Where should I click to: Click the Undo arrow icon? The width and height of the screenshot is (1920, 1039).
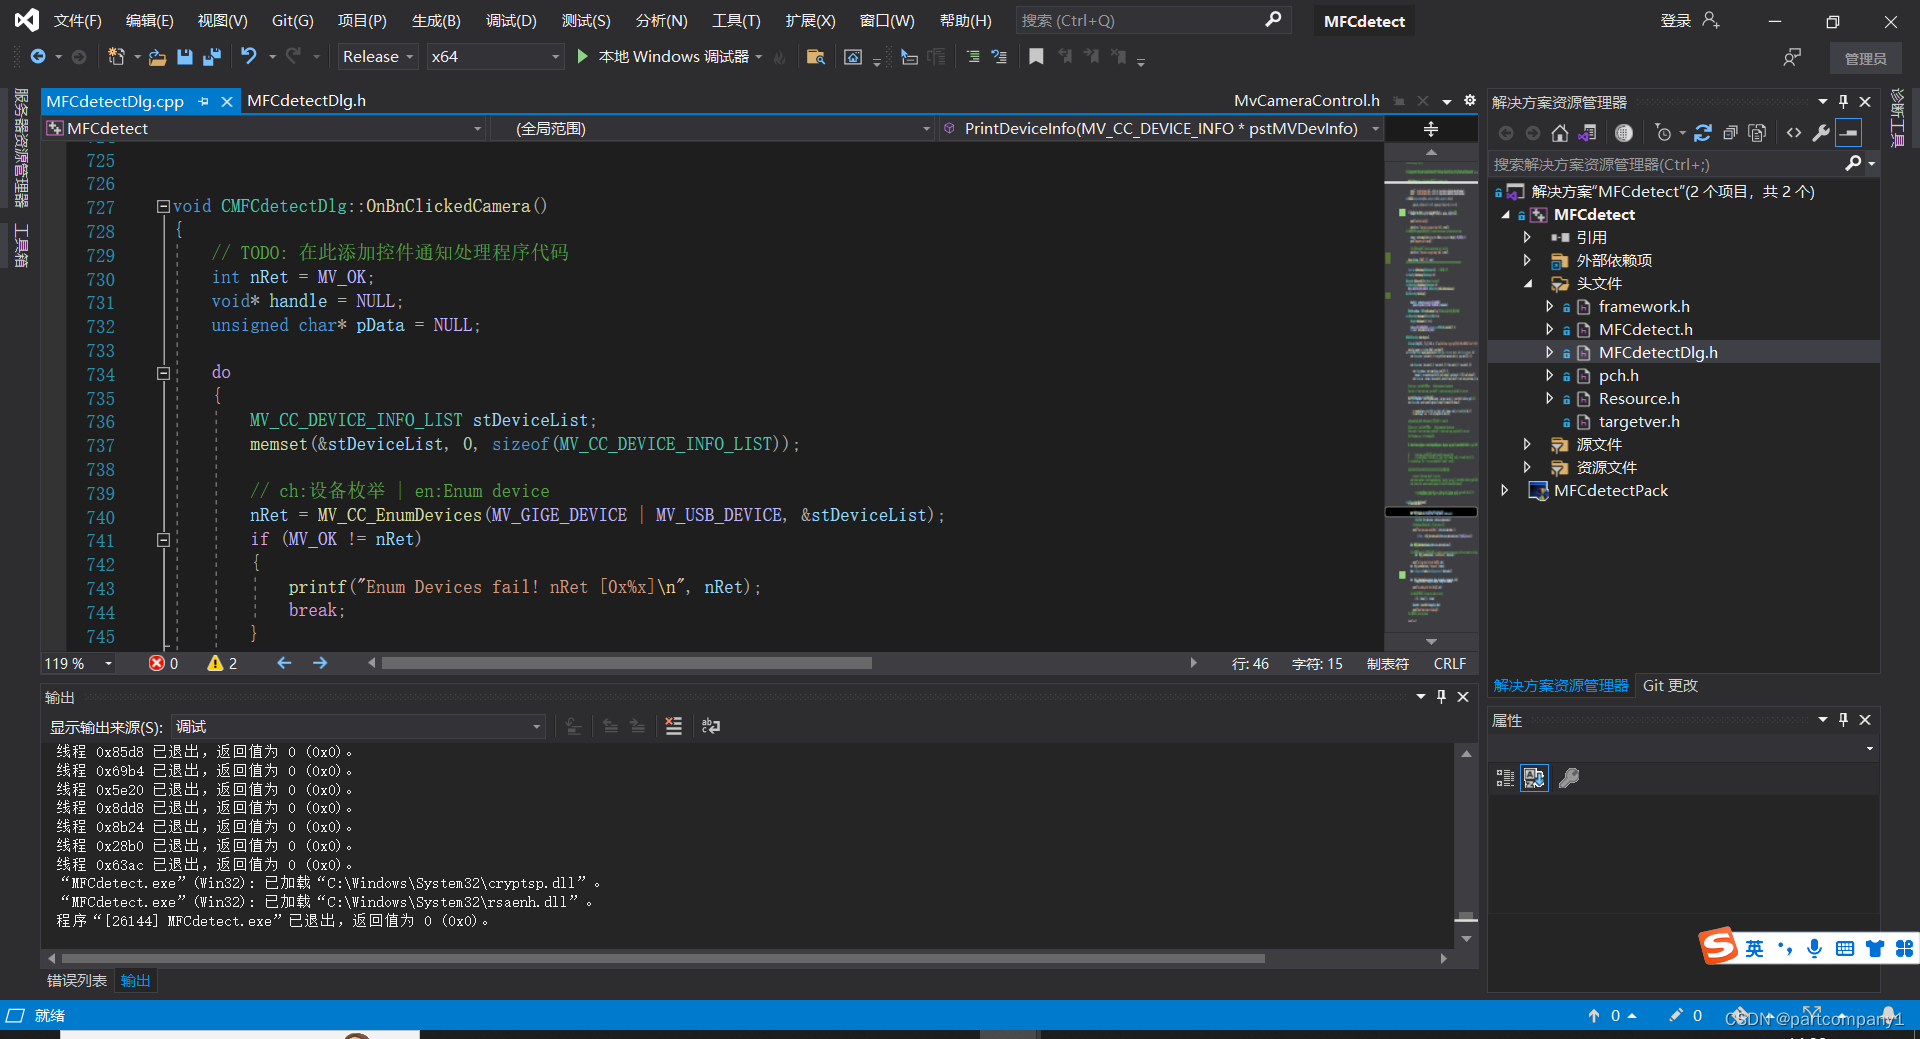pos(248,57)
